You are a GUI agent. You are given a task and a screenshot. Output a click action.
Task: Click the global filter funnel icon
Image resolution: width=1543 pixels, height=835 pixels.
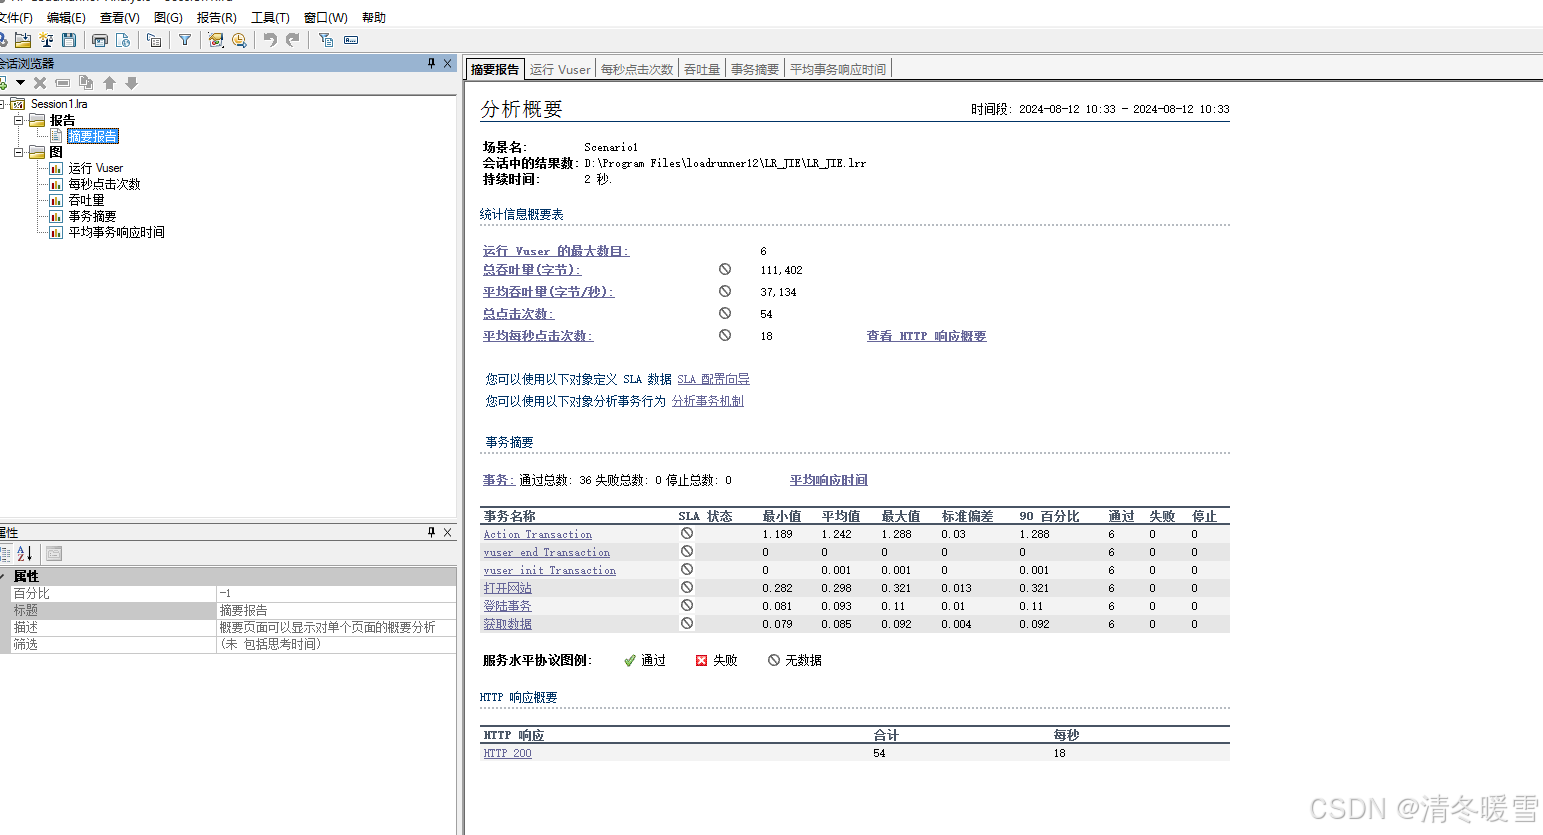[185, 40]
